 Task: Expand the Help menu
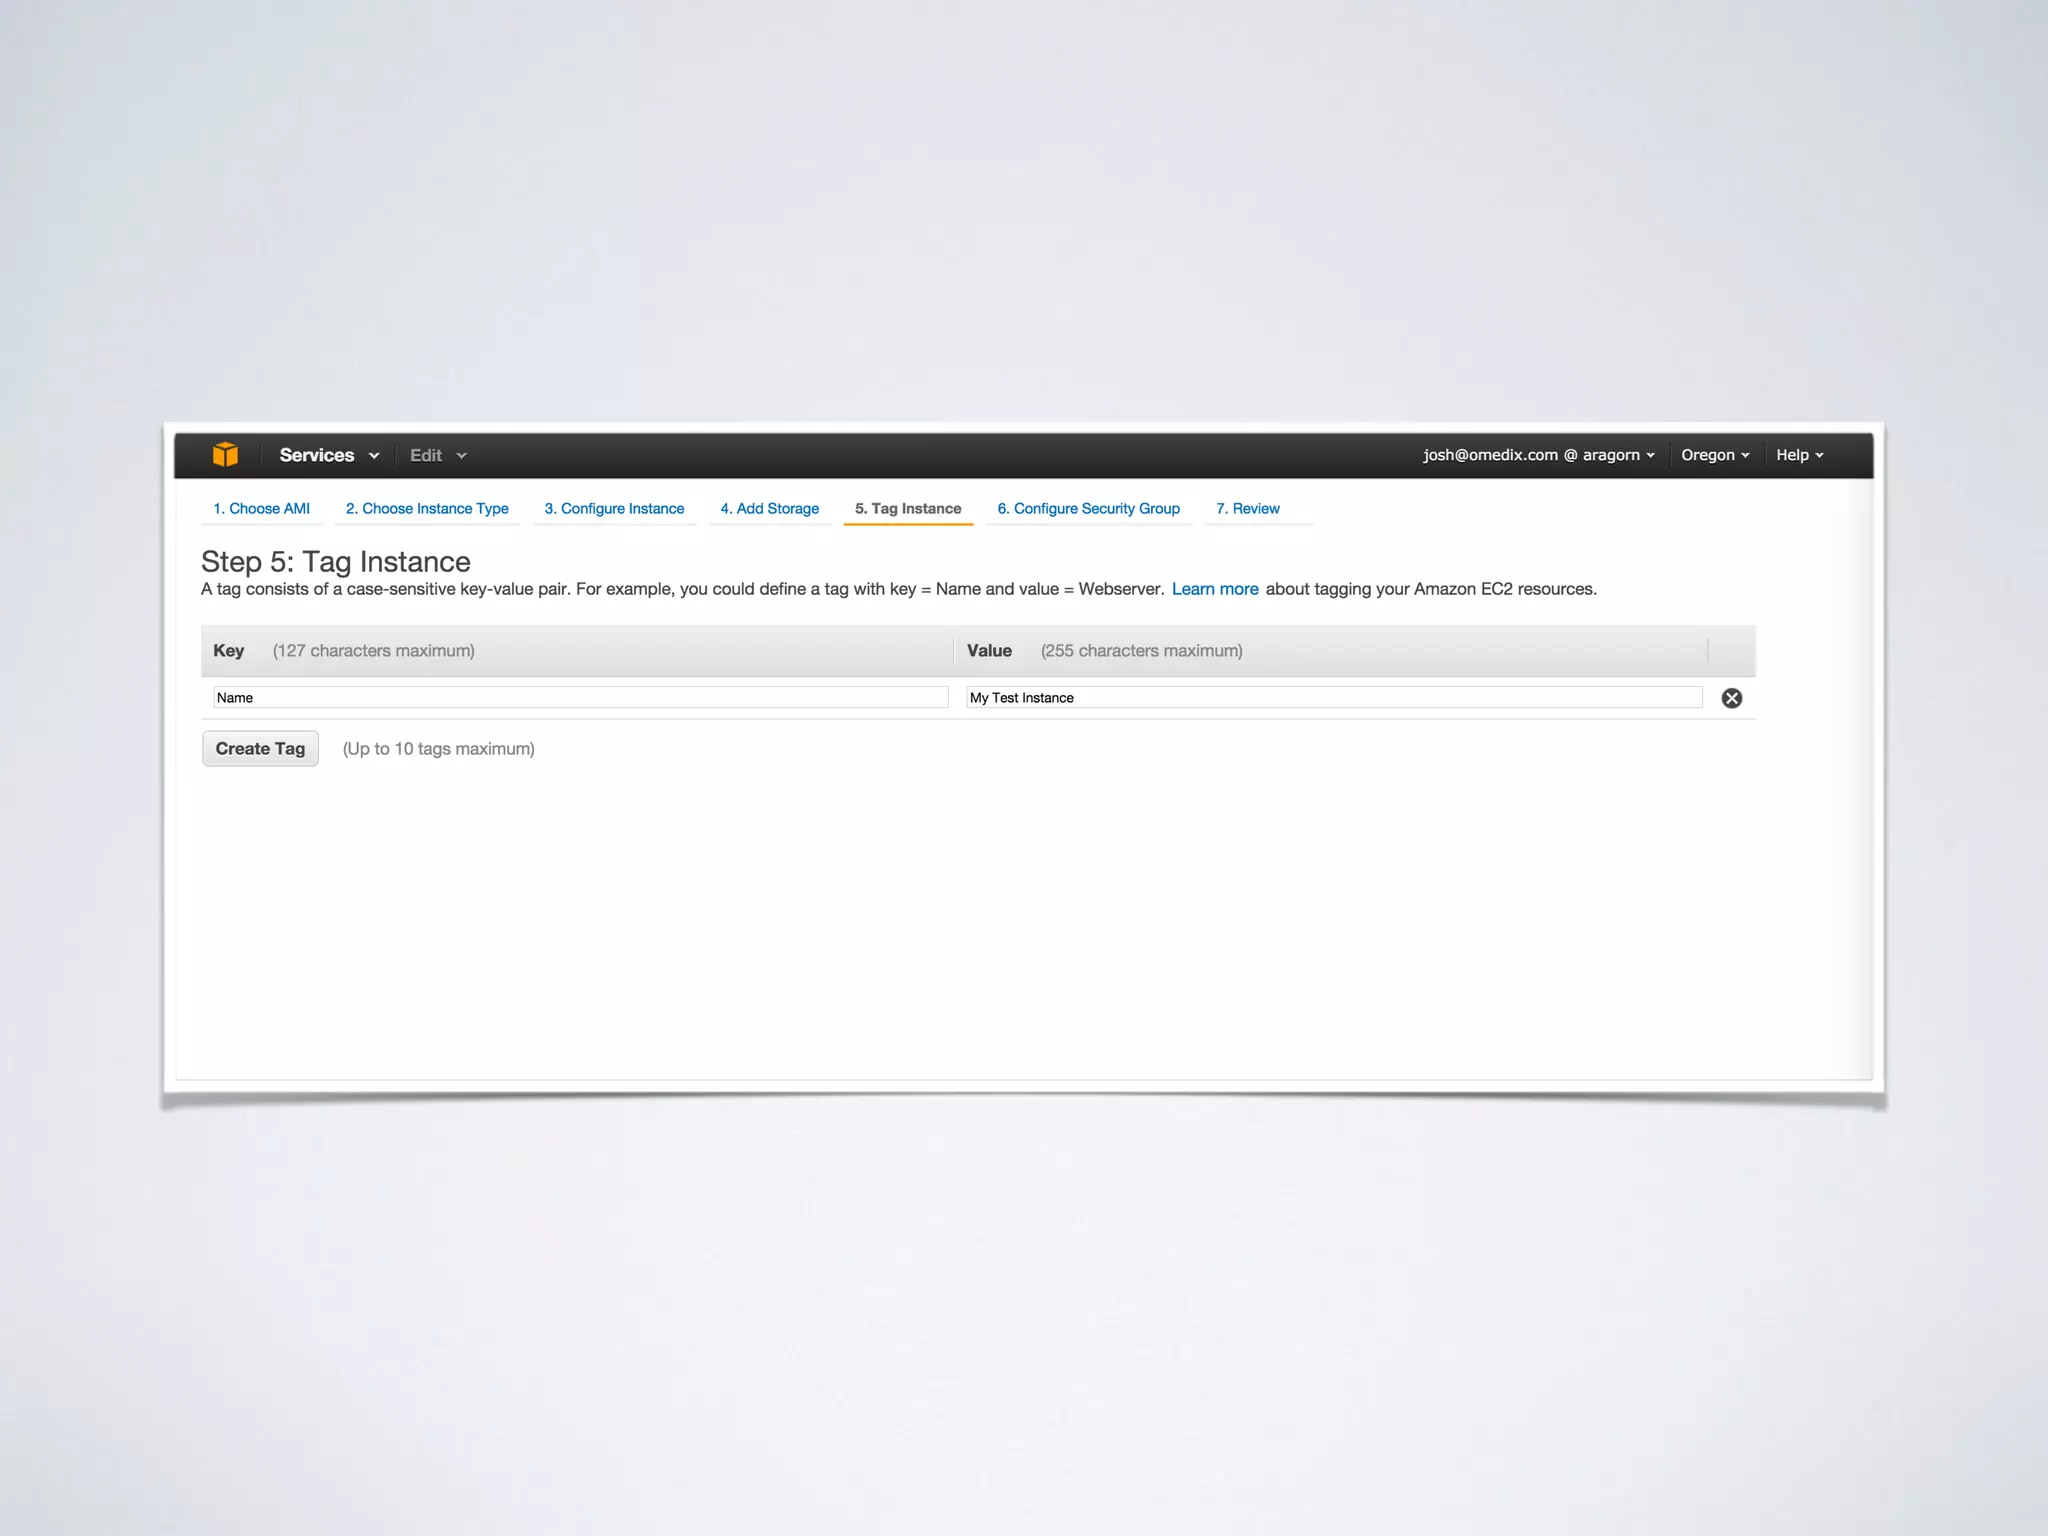[x=1799, y=455]
